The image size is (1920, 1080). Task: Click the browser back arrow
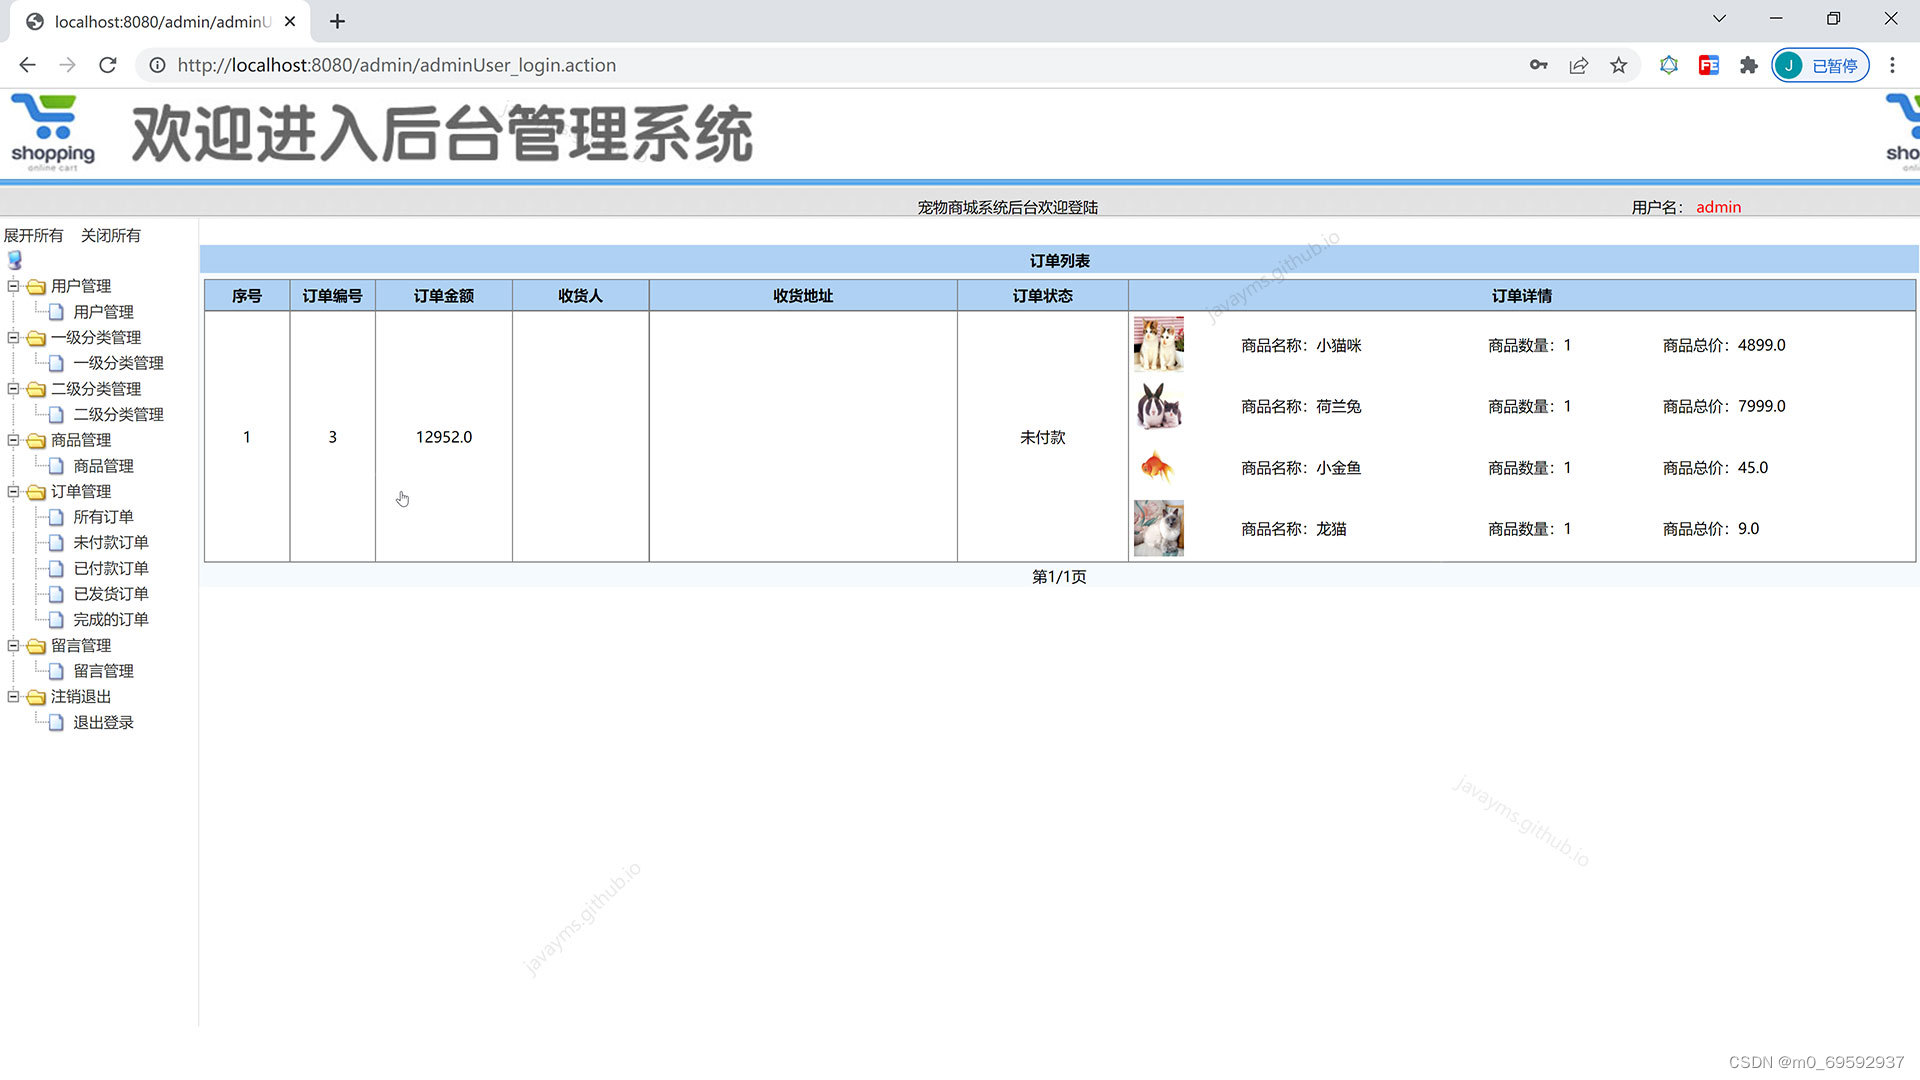(x=27, y=65)
